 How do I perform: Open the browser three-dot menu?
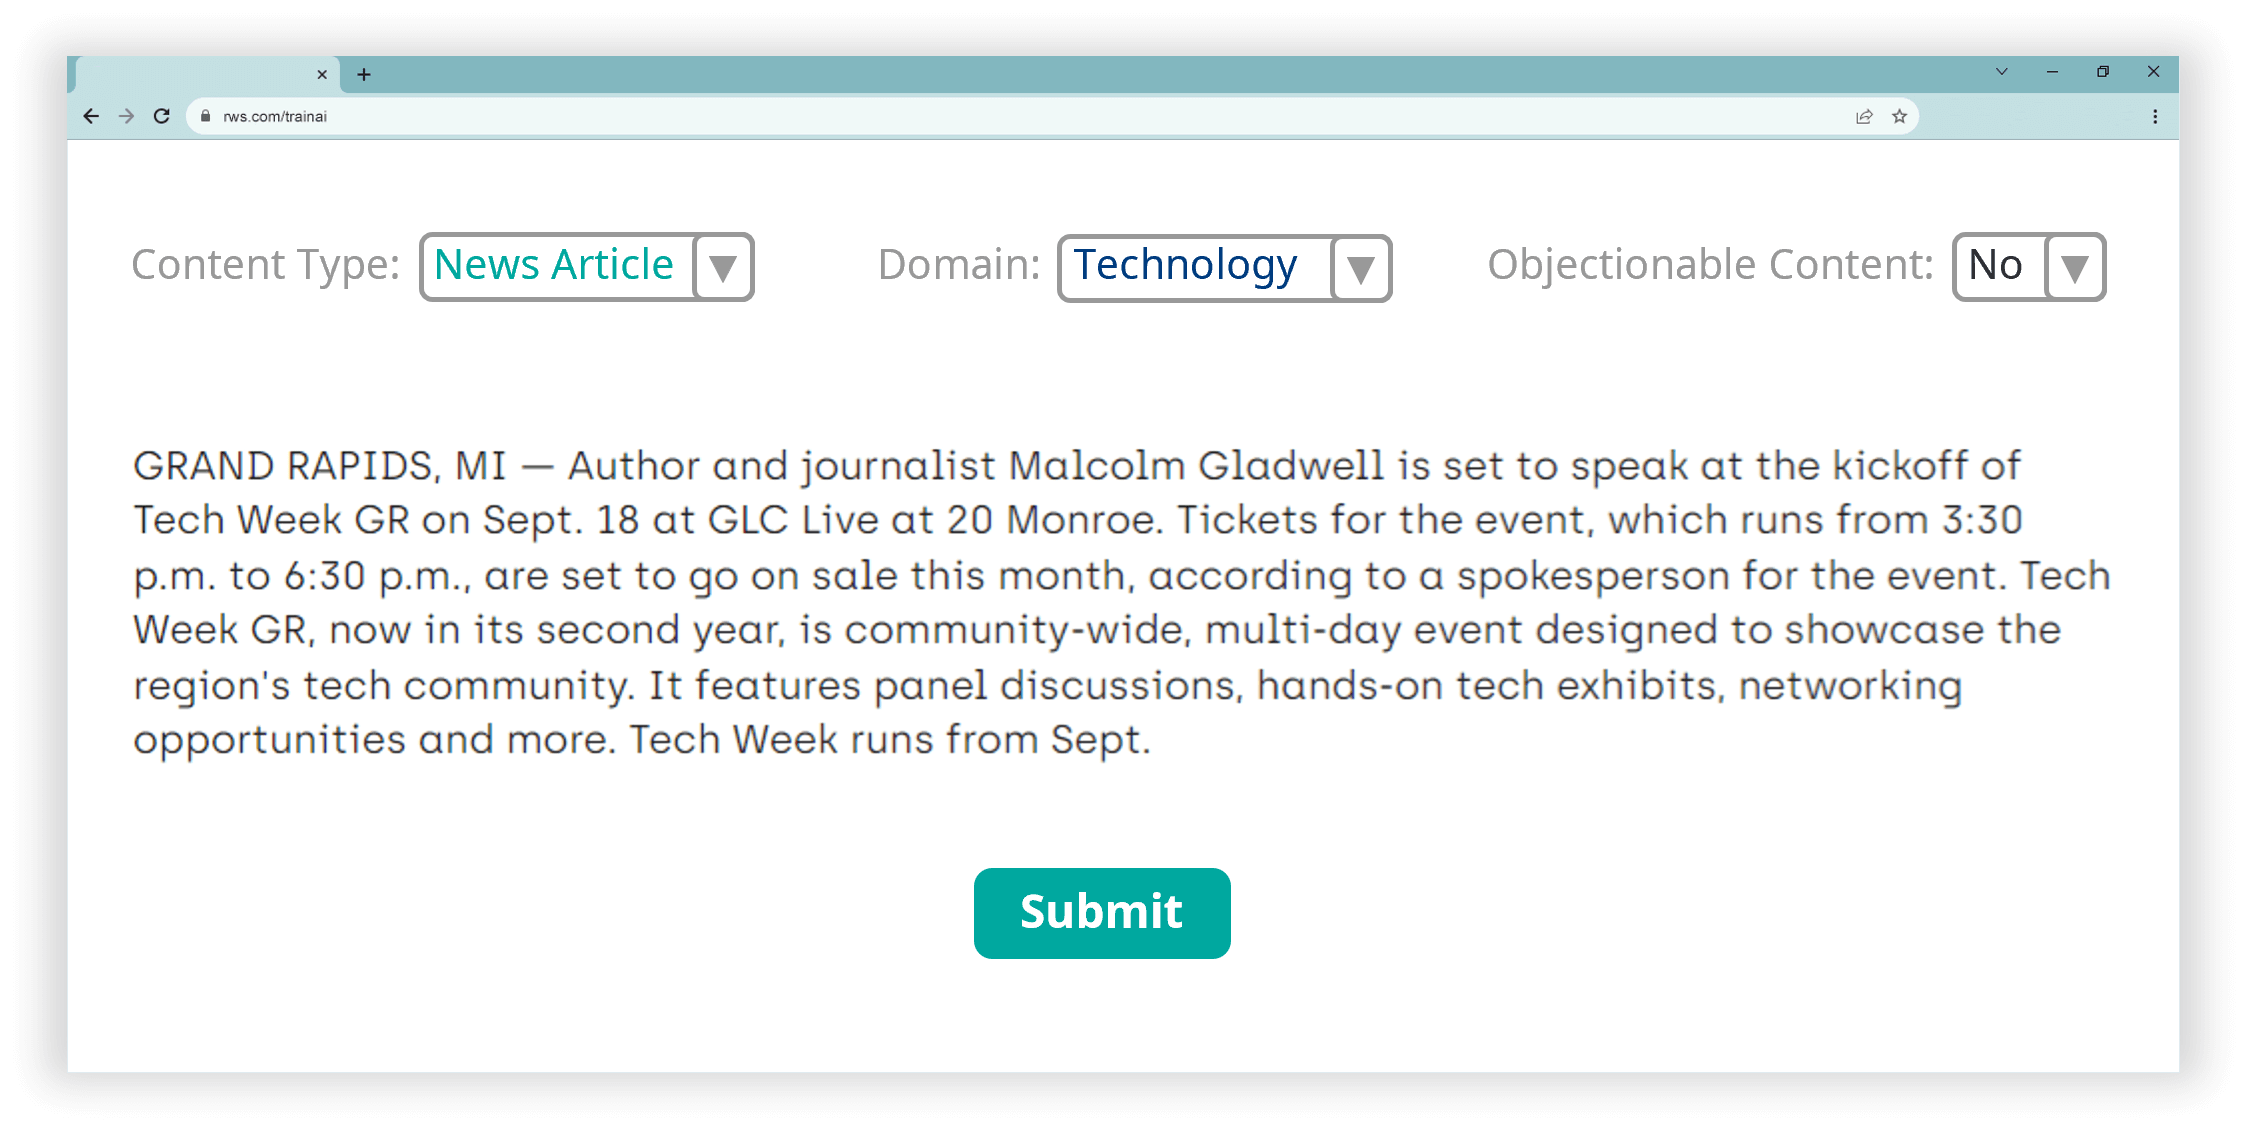point(2155,116)
